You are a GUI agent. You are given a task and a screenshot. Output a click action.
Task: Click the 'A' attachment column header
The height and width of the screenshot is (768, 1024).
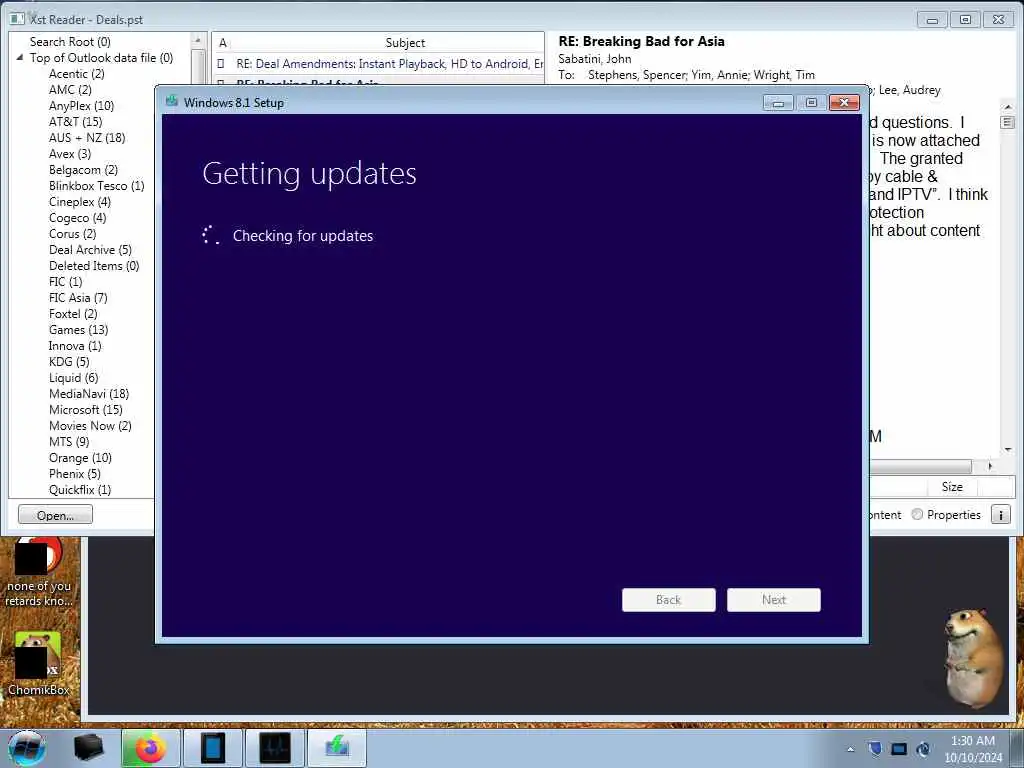223,42
